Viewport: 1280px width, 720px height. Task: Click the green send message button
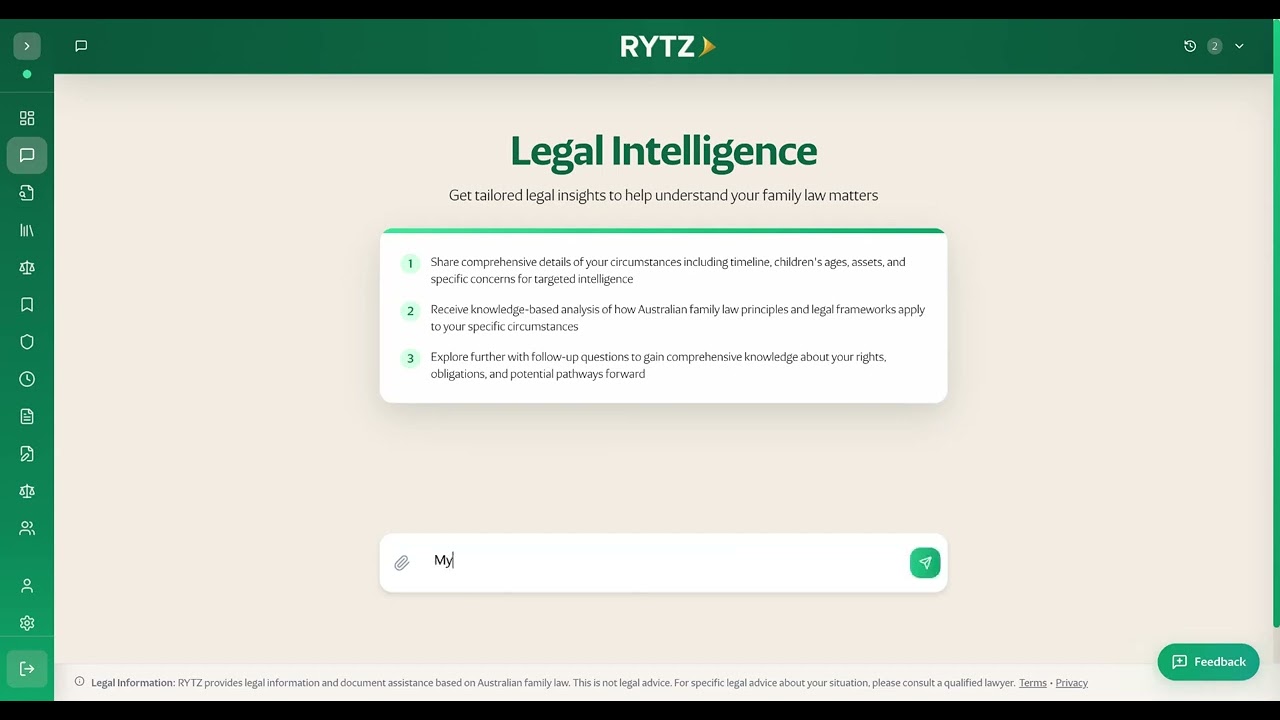[925, 563]
